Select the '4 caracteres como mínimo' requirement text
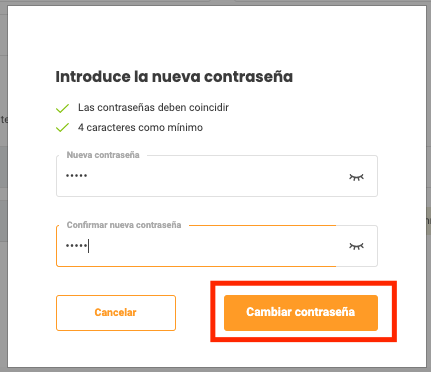The height and width of the screenshot is (372, 431). [140, 127]
